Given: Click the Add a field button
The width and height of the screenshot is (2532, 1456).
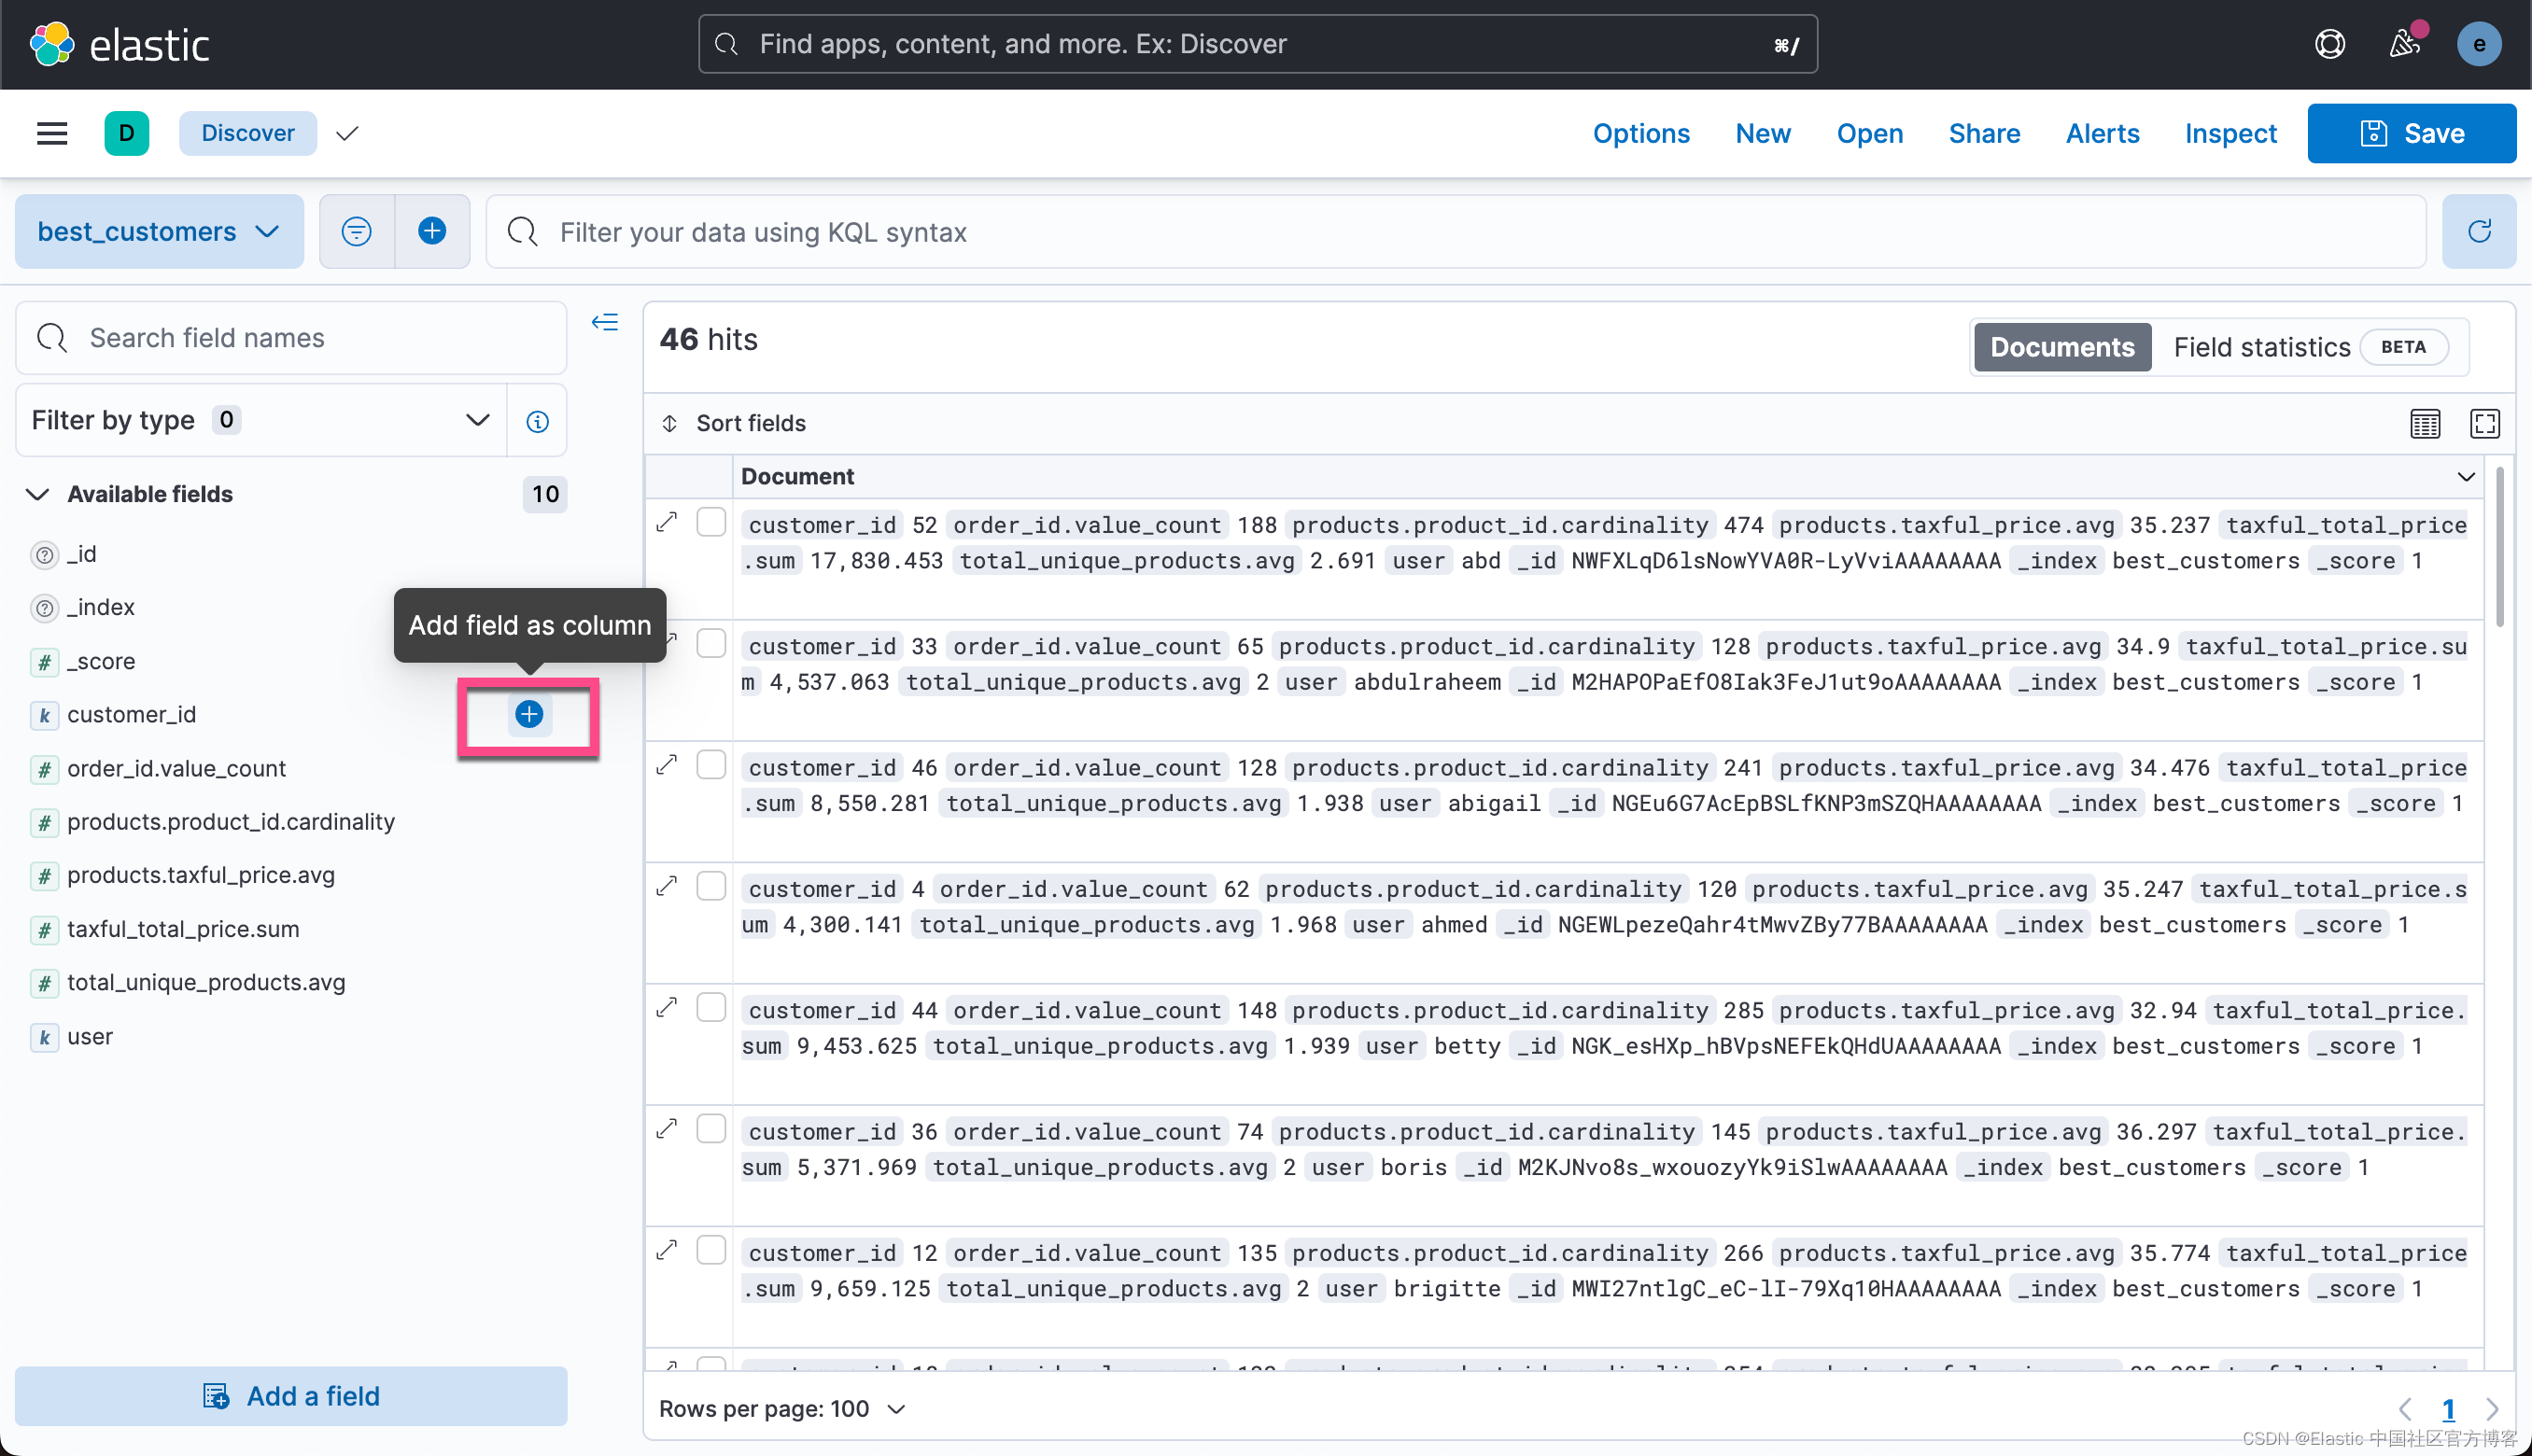Looking at the screenshot, I should tap(291, 1395).
